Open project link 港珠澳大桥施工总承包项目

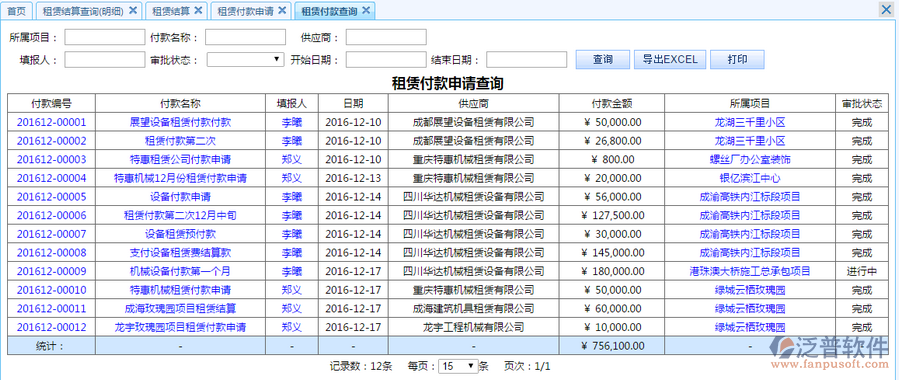click(750, 271)
